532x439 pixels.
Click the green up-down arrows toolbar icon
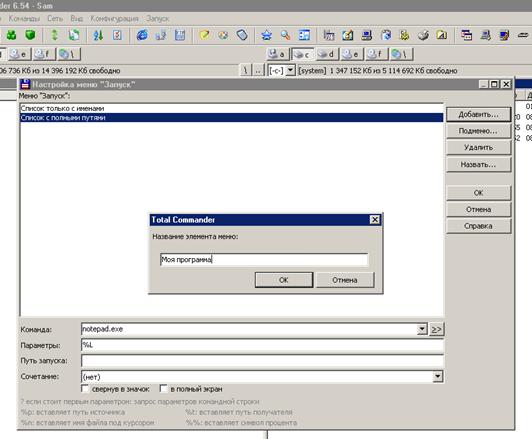(55, 35)
